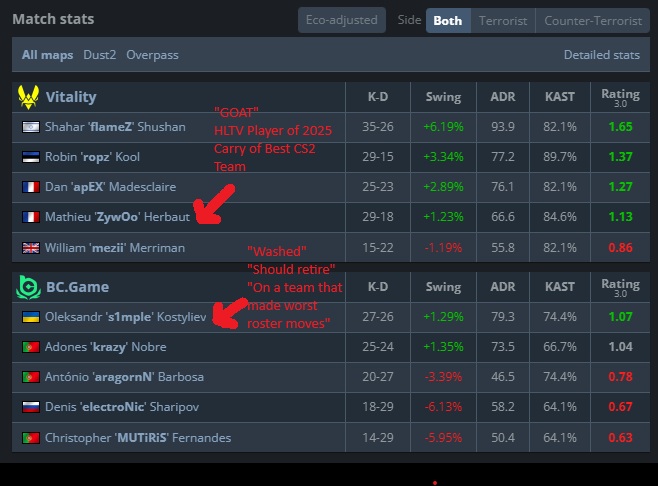Click the Portuguese flag beside MUTiRiS

[x=31, y=438]
